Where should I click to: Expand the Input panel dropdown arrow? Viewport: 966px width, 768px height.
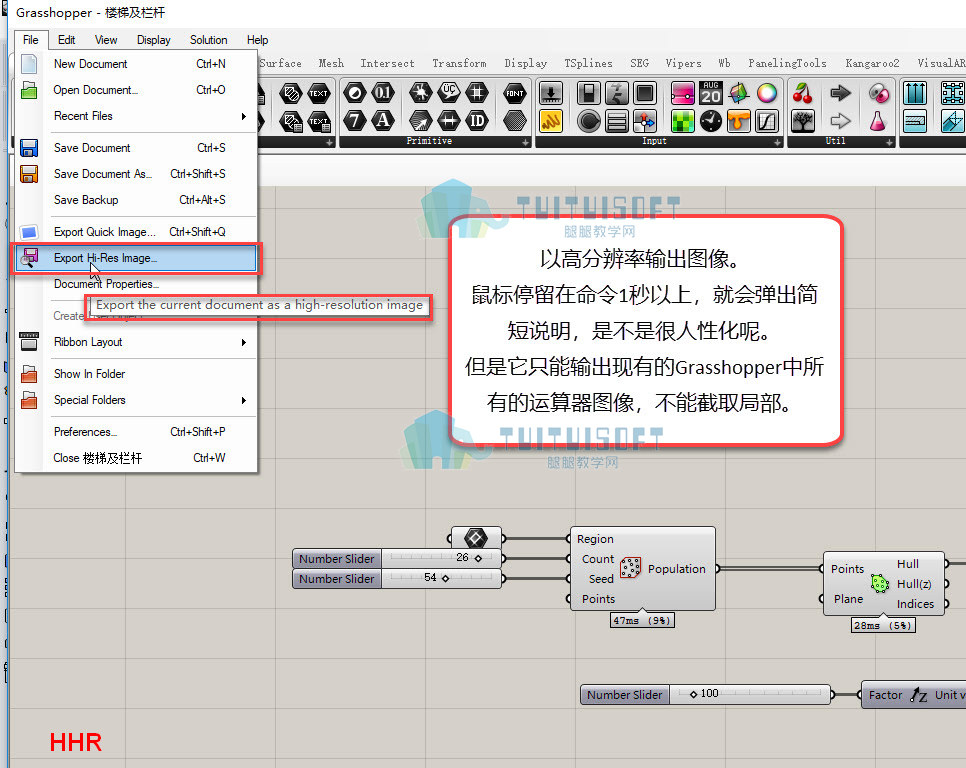tap(777, 142)
